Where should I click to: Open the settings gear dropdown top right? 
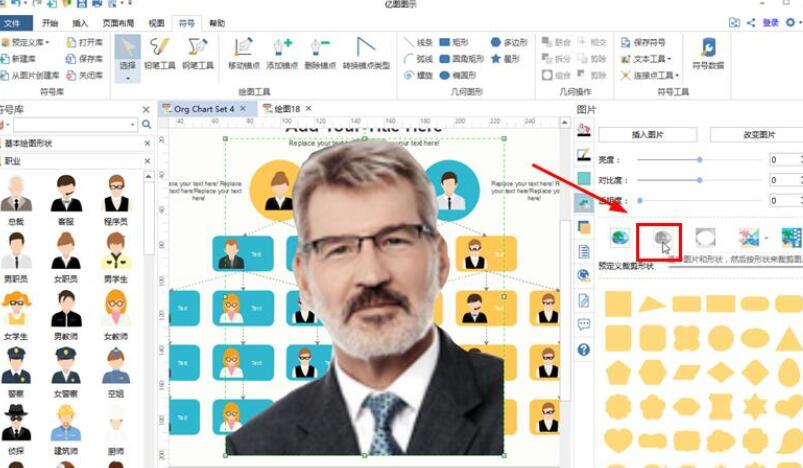(792, 23)
